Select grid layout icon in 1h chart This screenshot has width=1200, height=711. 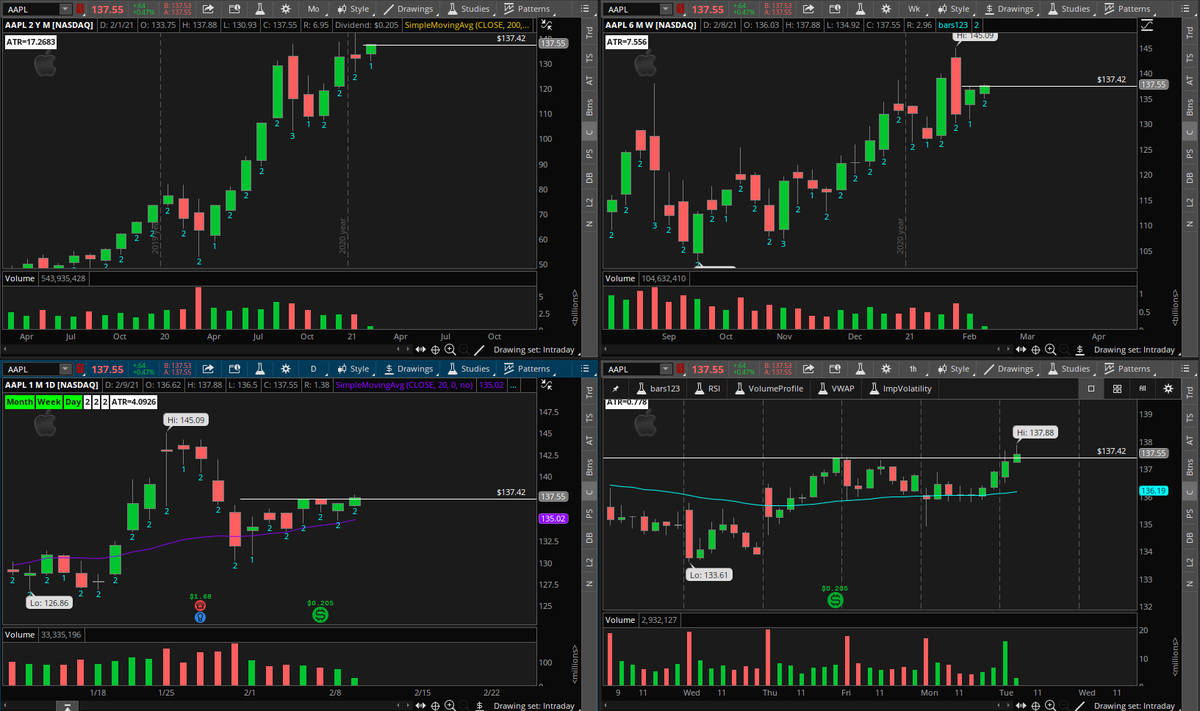point(1117,389)
